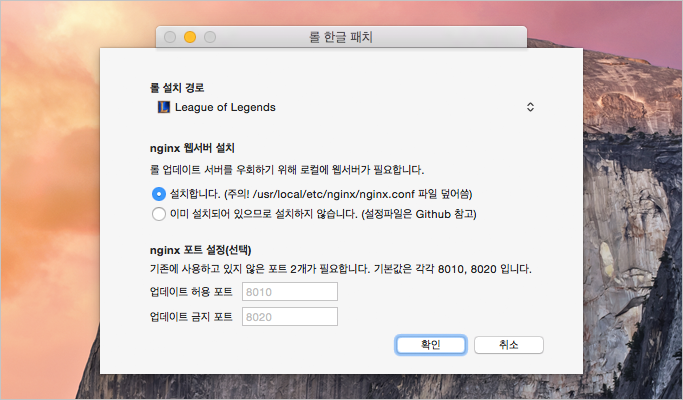Click the 업데이트 금지 포트 label
Viewport: 683px width, 400px height.
point(191,317)
